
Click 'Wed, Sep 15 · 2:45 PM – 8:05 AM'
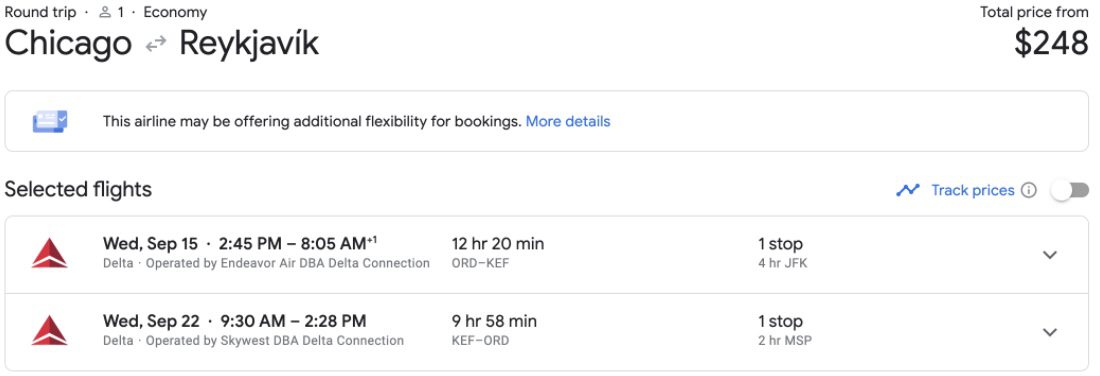[240, 243]
